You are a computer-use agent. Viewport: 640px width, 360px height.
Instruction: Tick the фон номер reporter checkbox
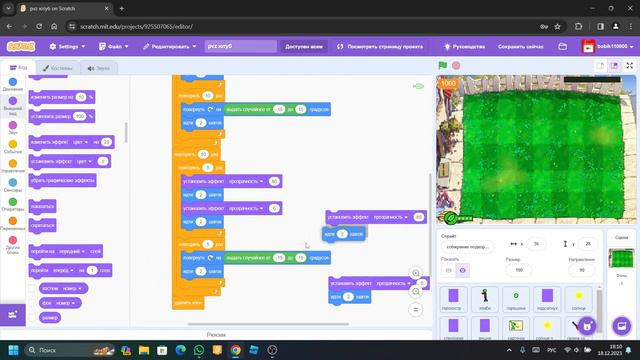coord(33,303)
